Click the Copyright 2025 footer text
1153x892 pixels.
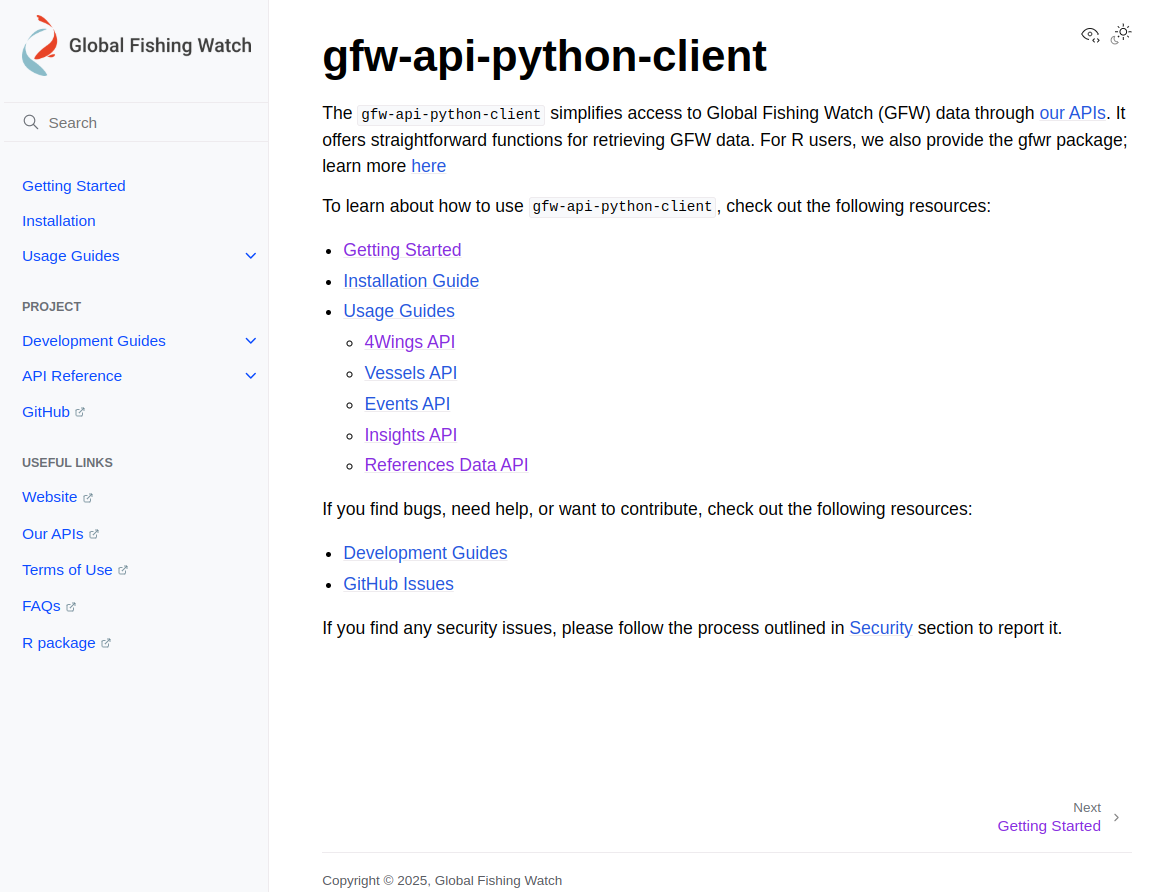pos(442,880)
